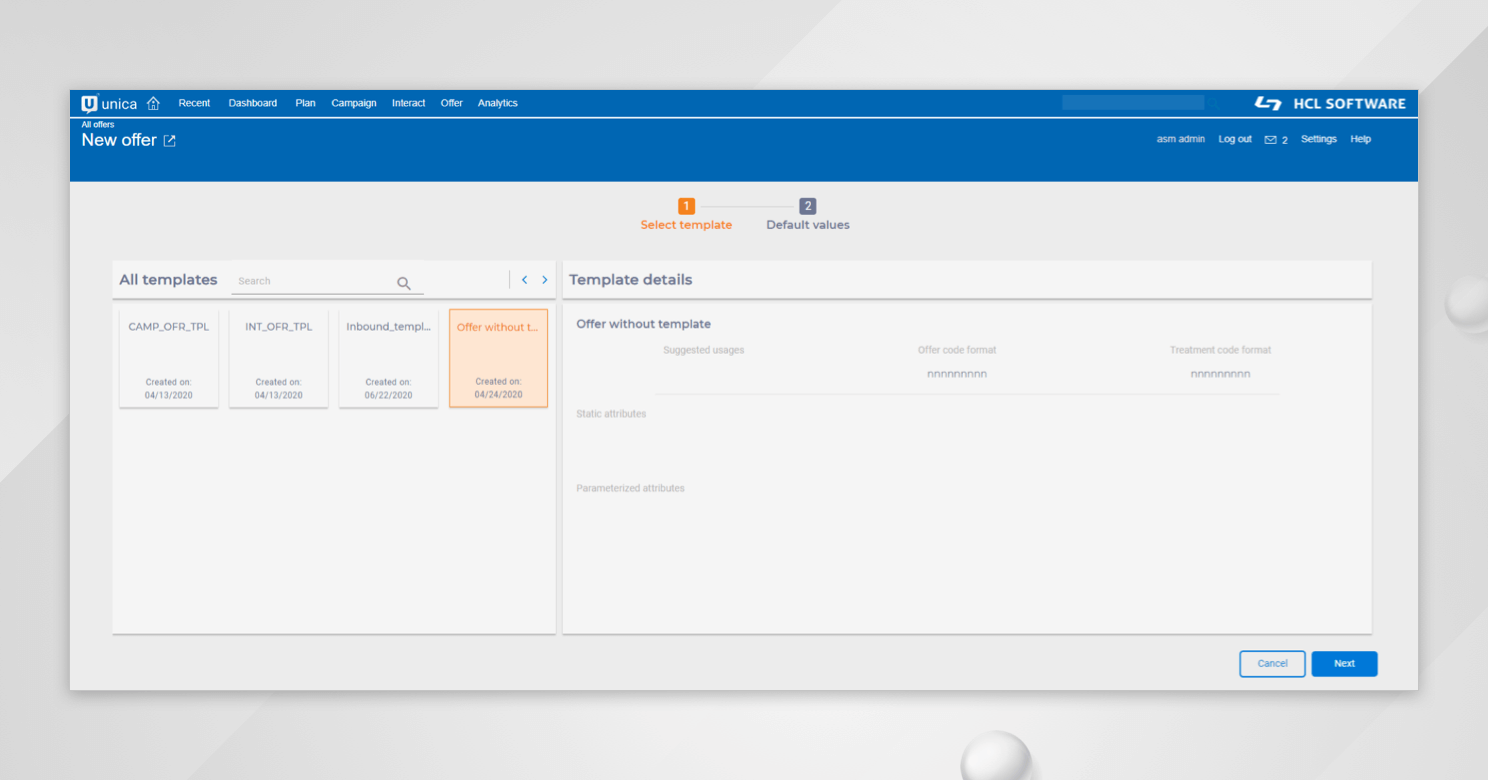Screen dimensions: 1488x780
Task: Select the CAMP_OFR_TPL template card
Action: tap(168, 358)
